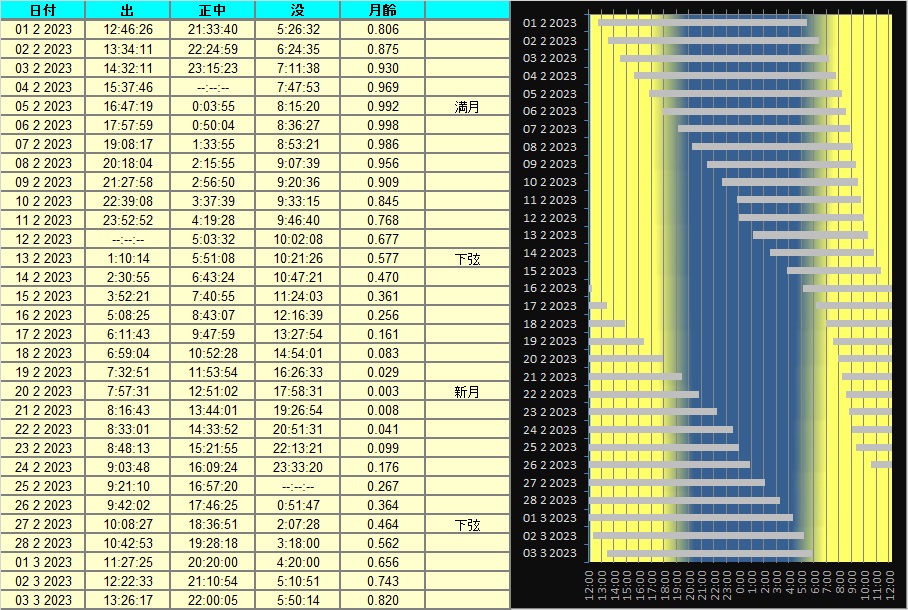Click the 出 column header
This screenshot has width=908, height=610.
point(128,10)
